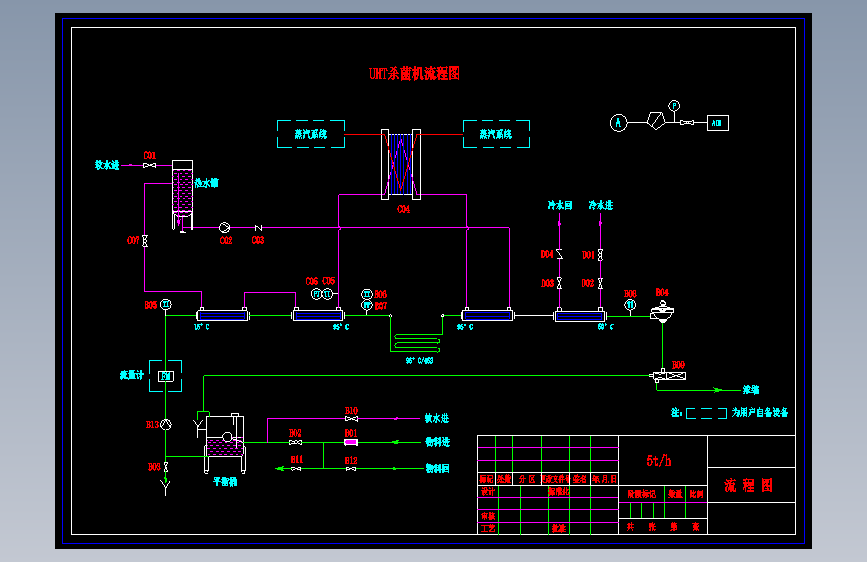Click the 为用户自备设备 note text

click(x=760, y=412)
